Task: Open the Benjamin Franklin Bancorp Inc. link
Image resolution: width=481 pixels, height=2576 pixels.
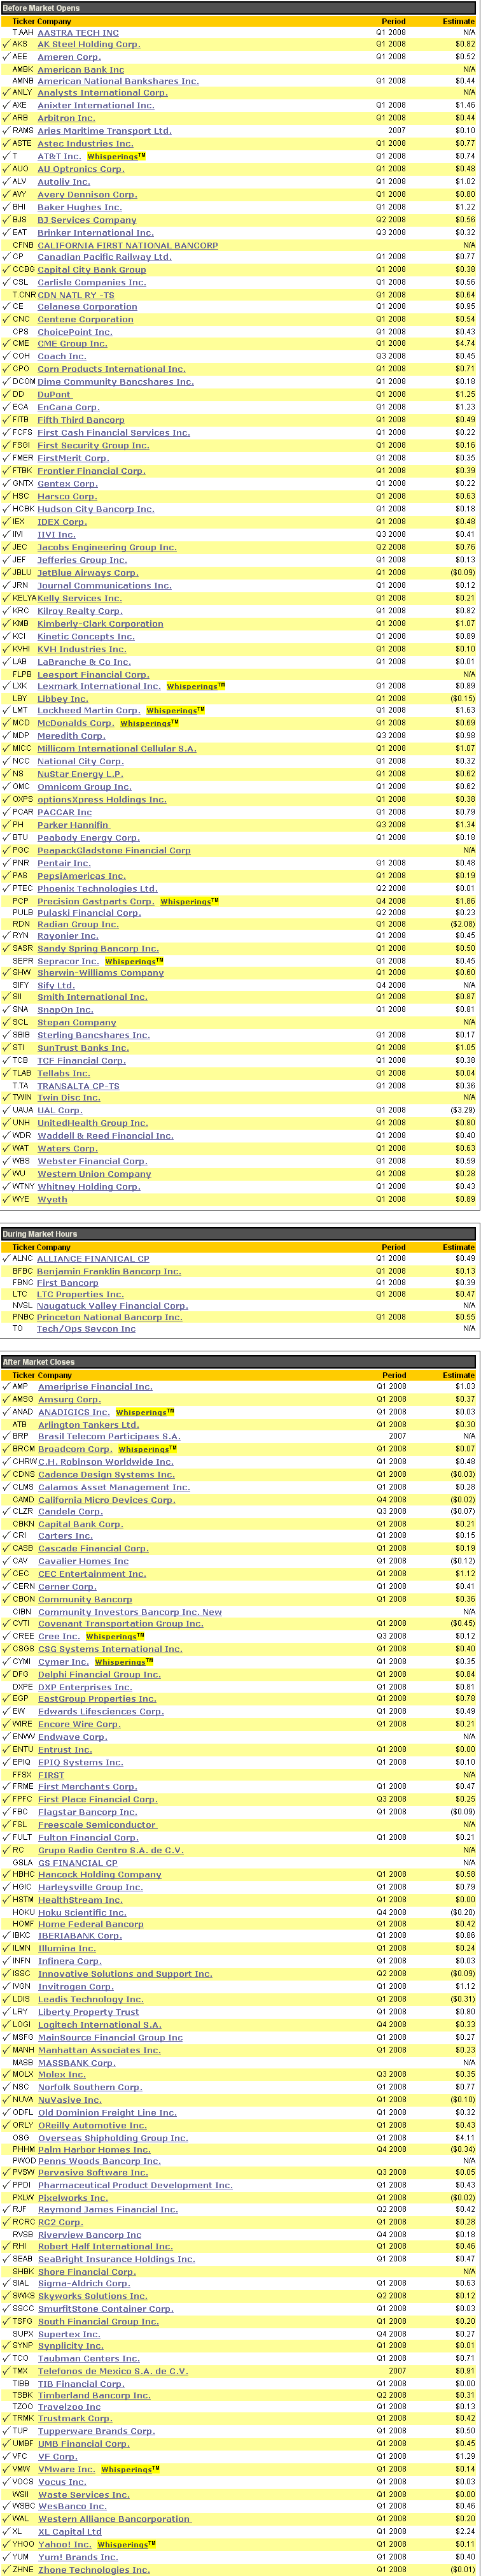Action: [x=110, y=1271]
